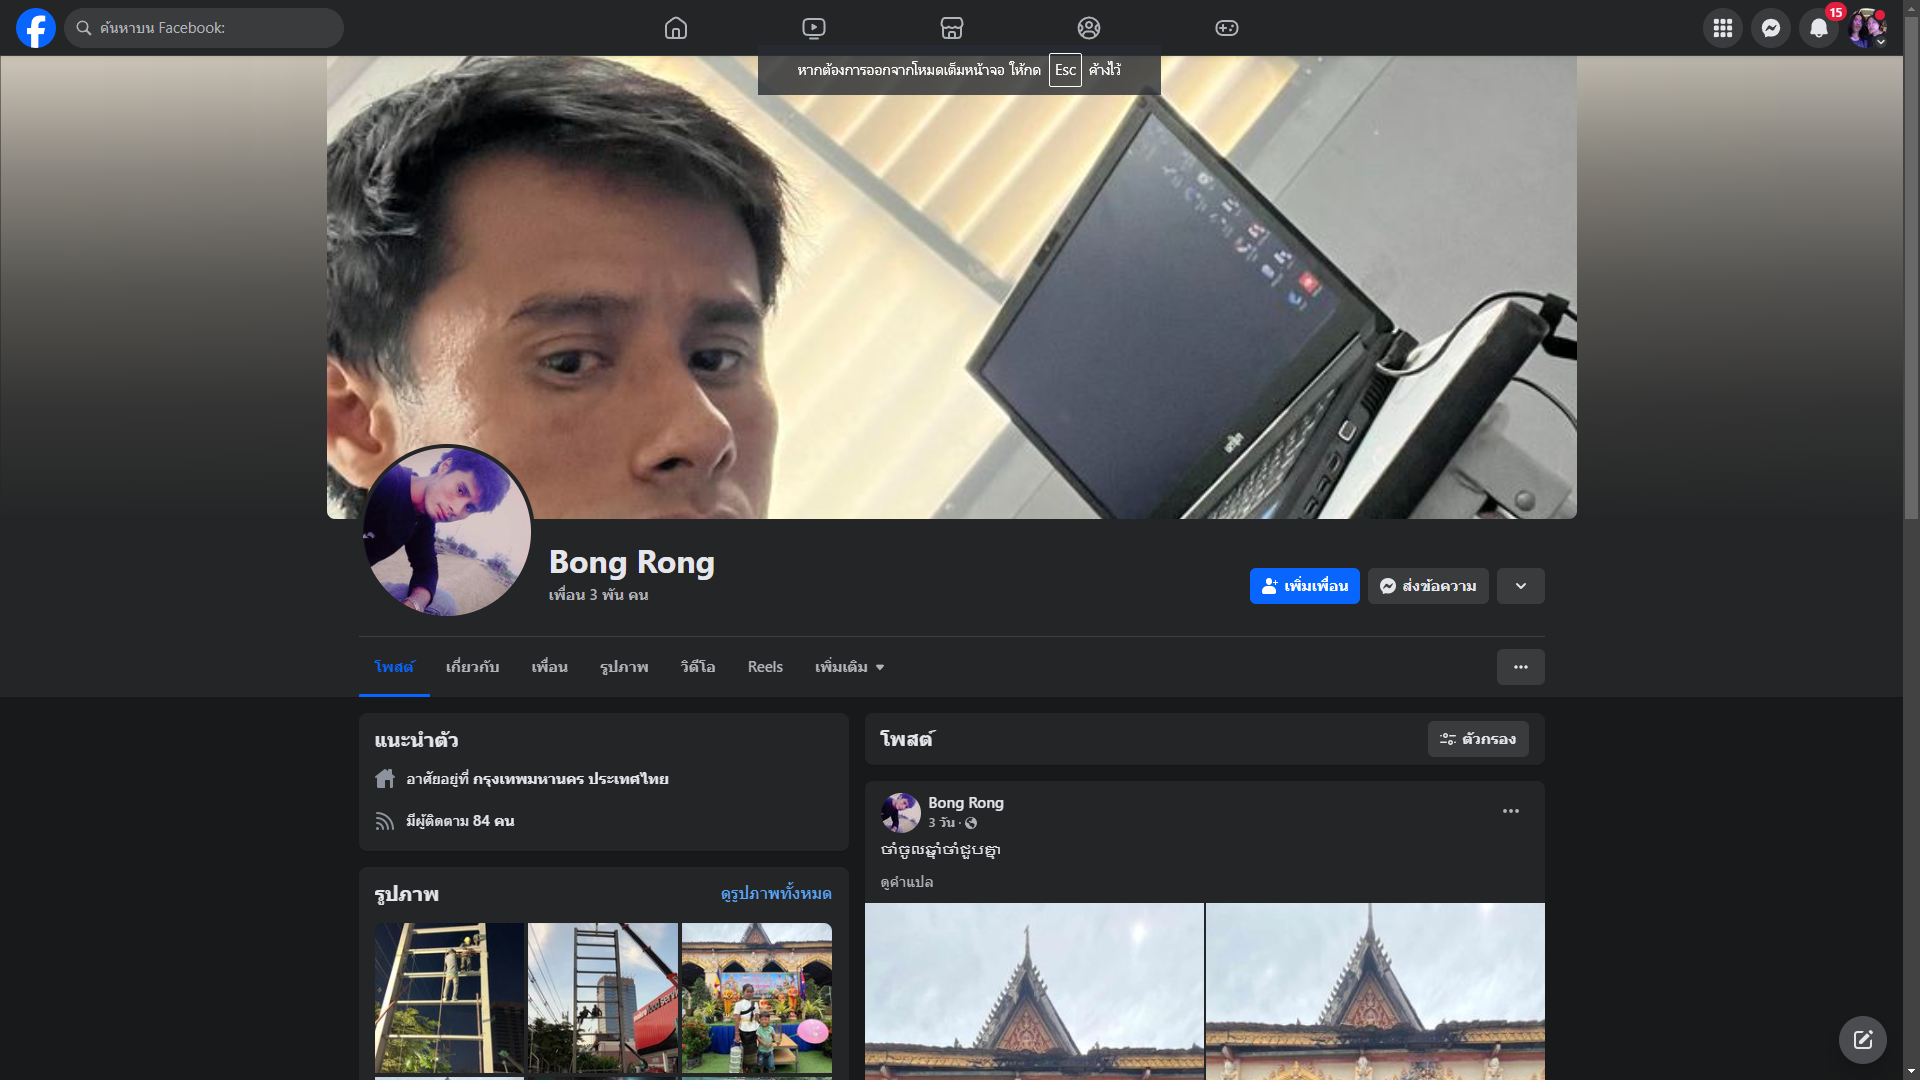
Task: Expand chevron dropdown beside ส่งข้อความ button
Action: tap(1520, 586)
